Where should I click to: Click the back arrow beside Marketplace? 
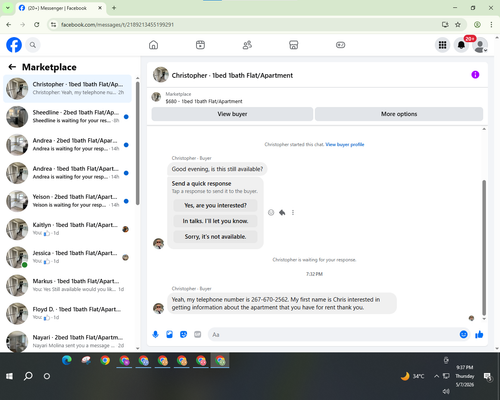(12, 67)
